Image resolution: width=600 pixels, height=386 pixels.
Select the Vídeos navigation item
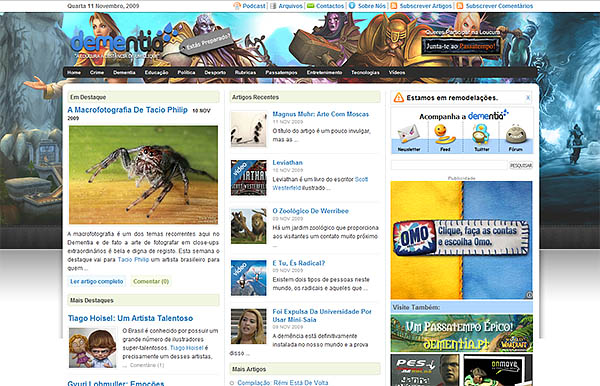(x=396, y=72)
